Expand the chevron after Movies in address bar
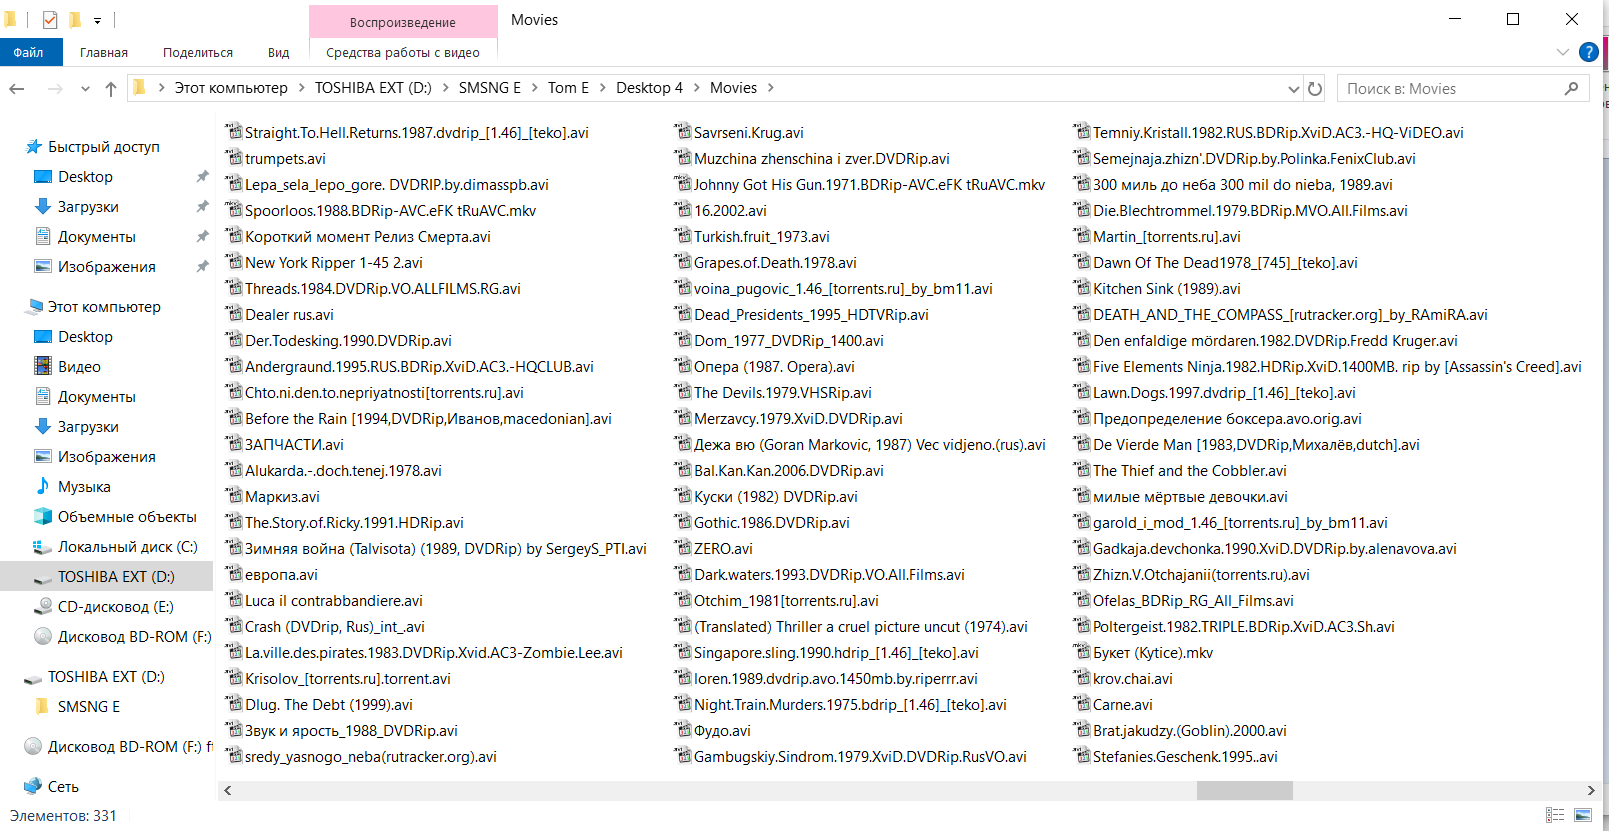 click(770, 88)
